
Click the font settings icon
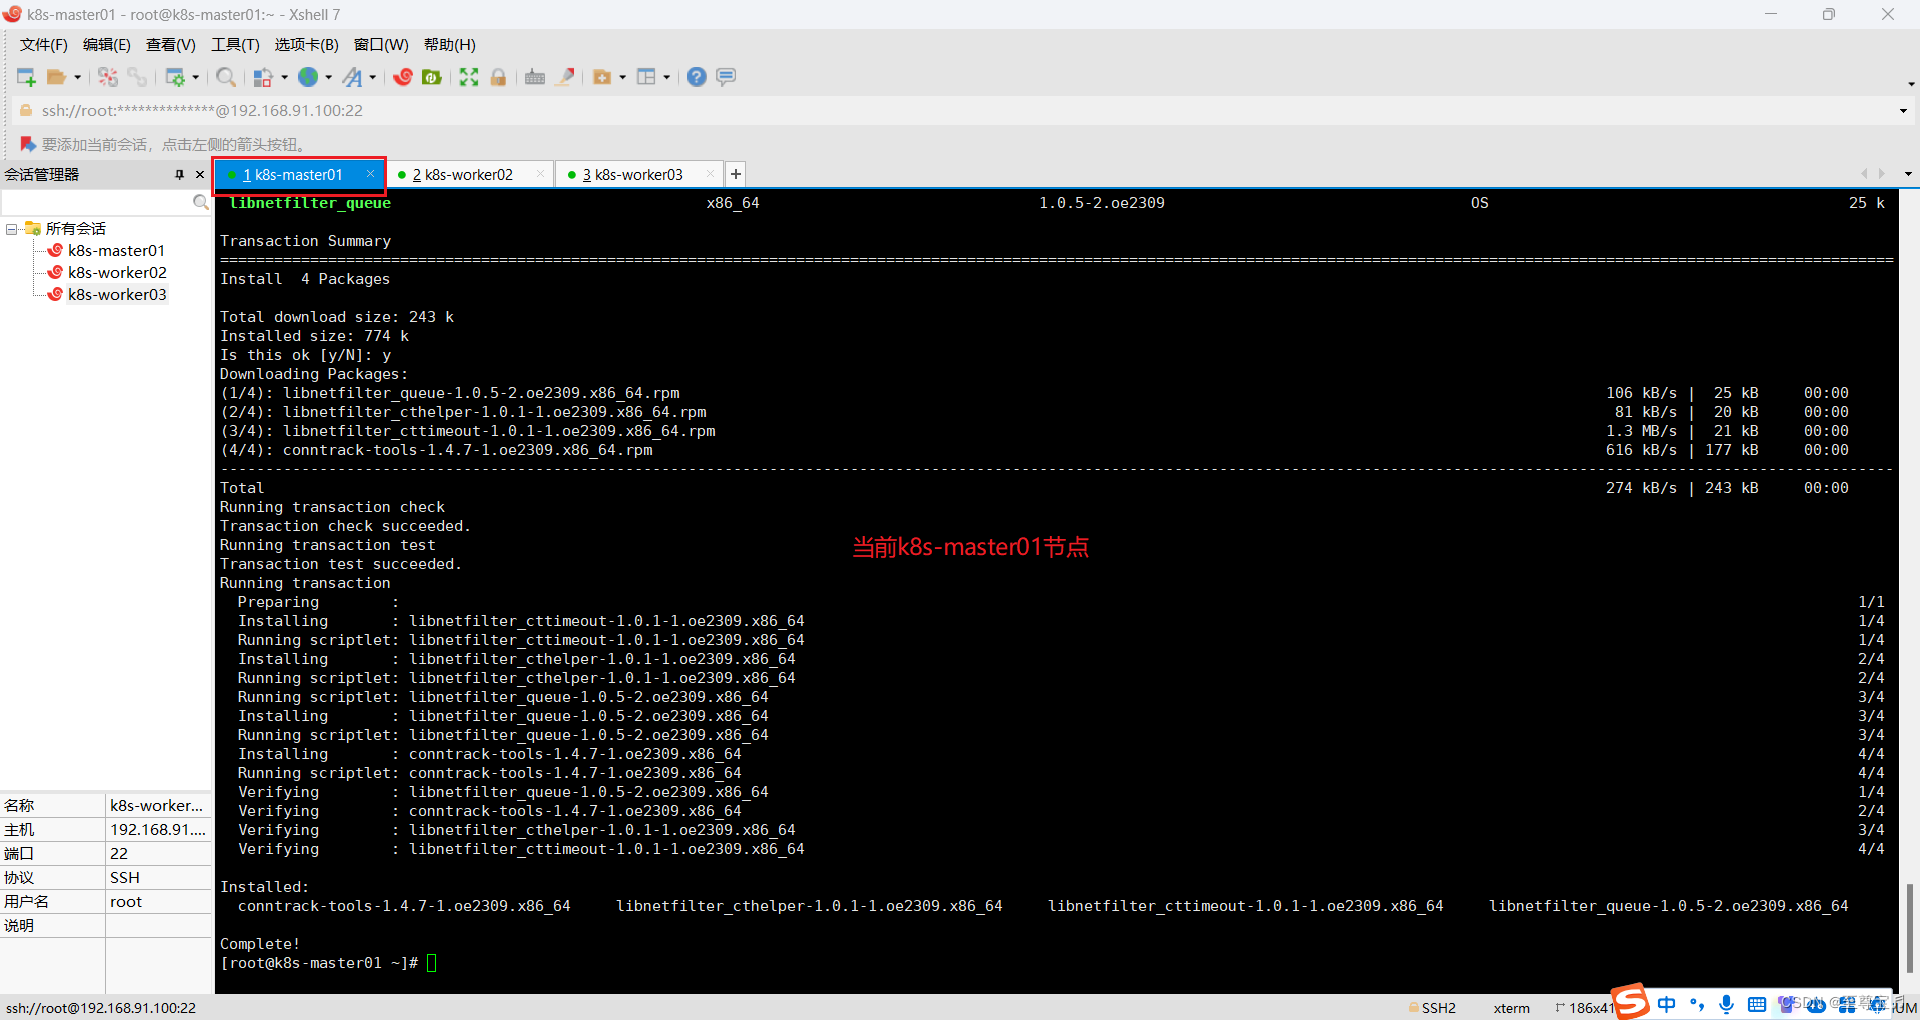tap(353, 77)
